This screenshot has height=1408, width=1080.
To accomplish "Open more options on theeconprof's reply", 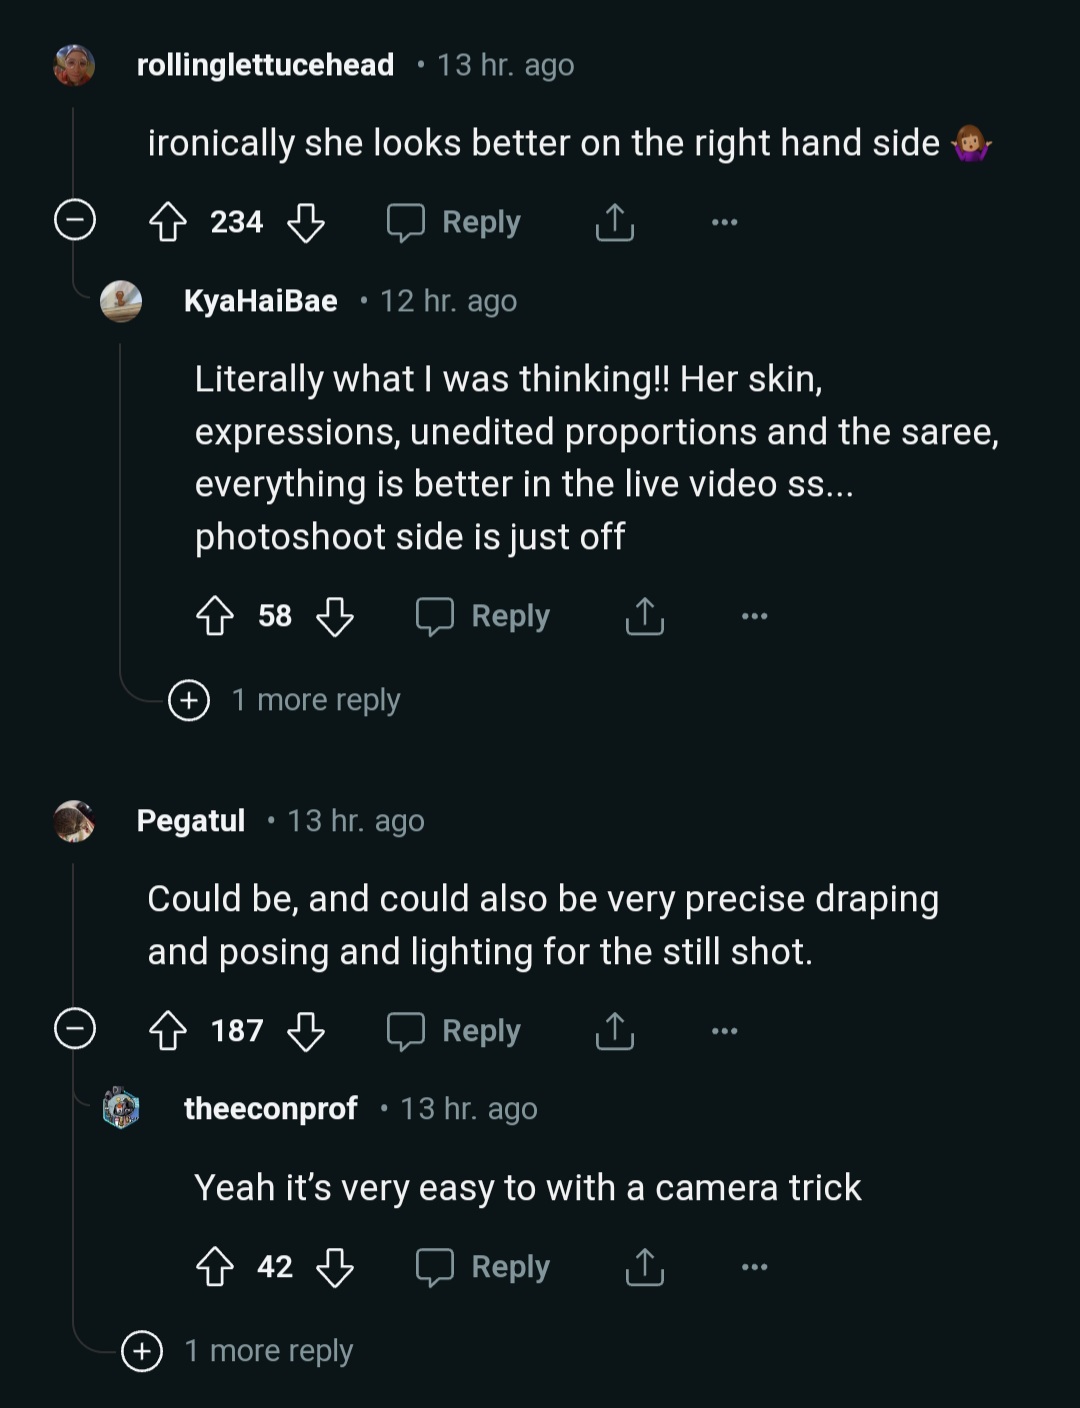I will click(x=754, y=1267).
